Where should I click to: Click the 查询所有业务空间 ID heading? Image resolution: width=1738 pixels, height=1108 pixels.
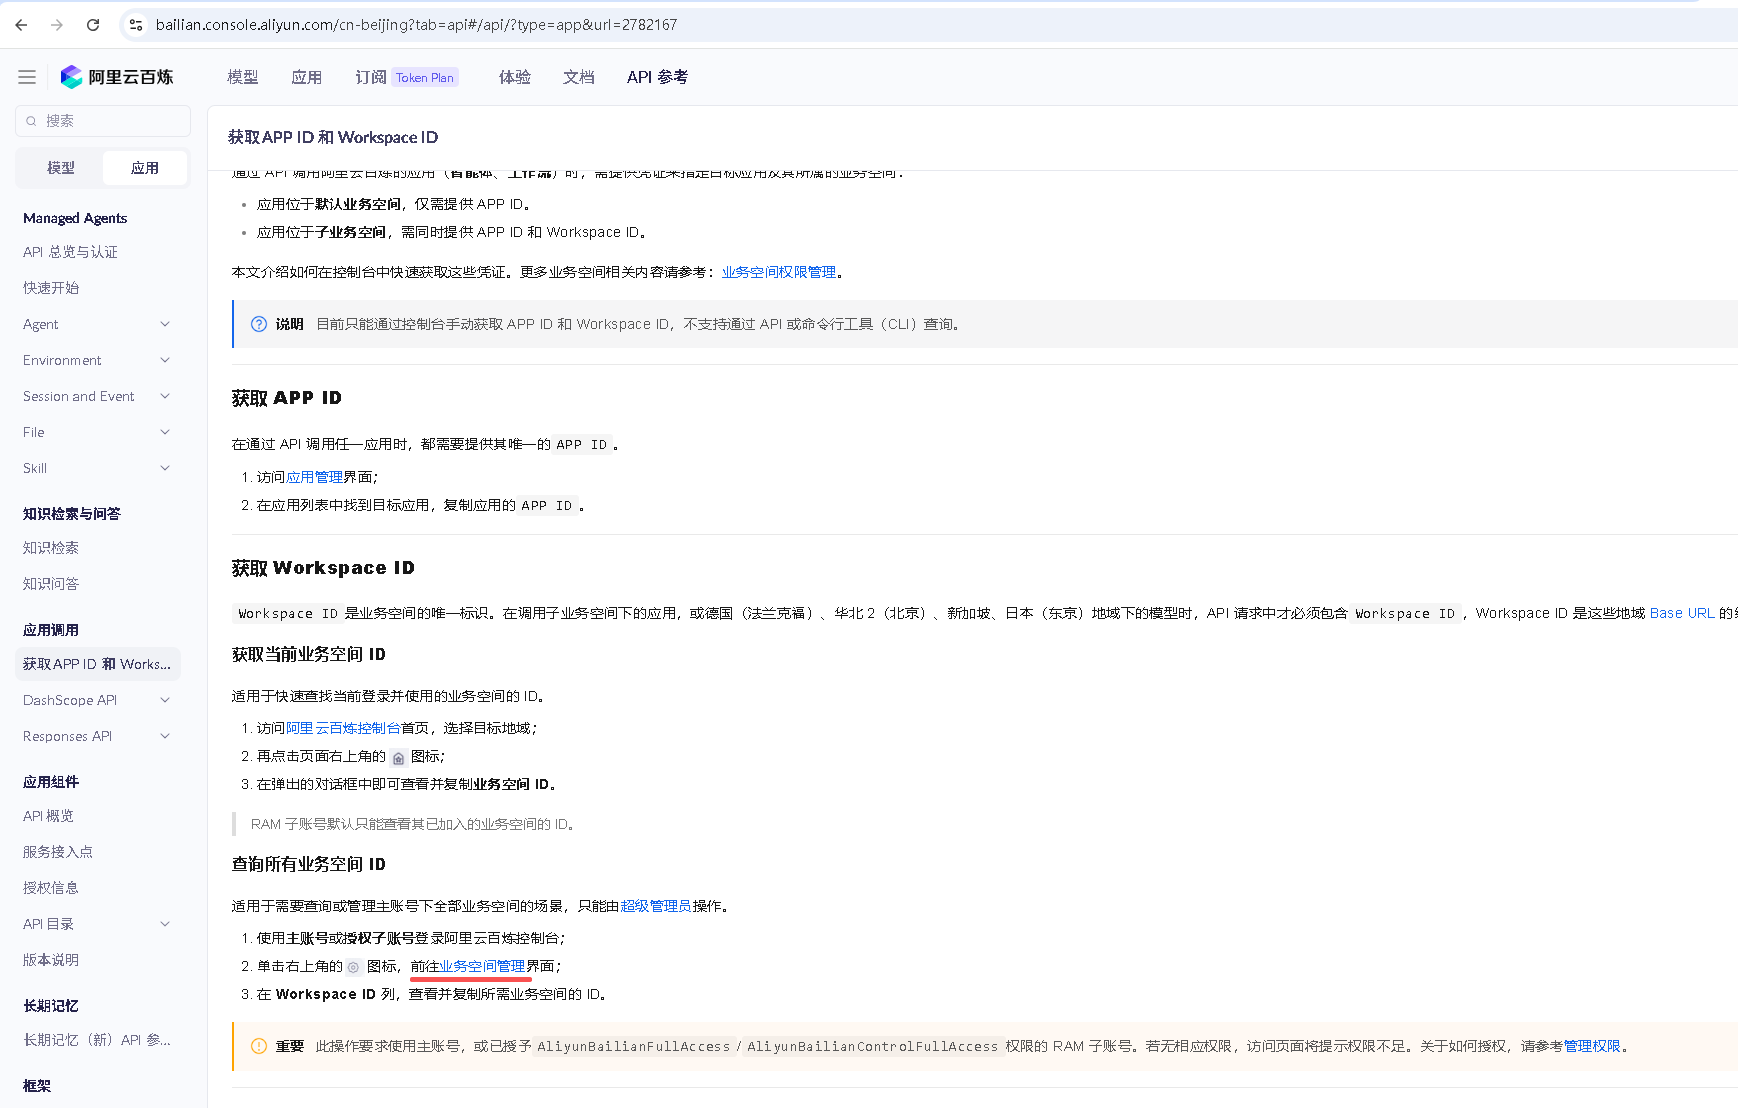309,864
